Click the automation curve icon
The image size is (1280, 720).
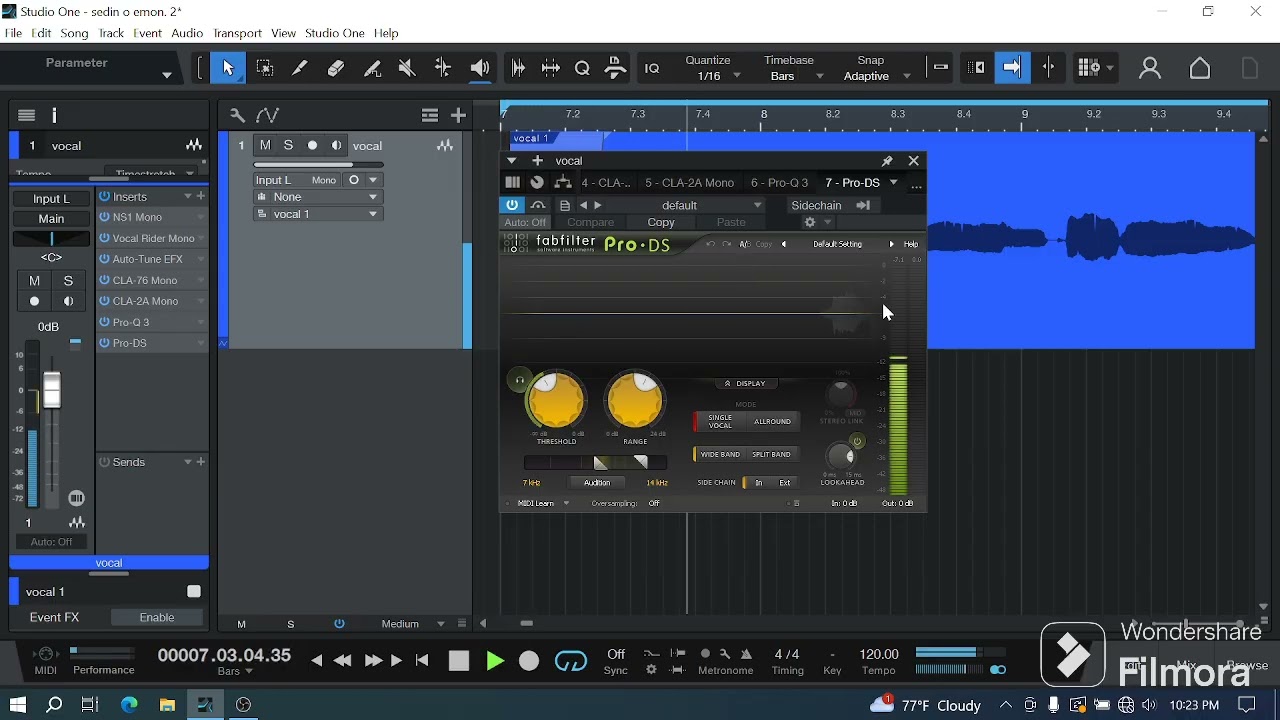click(x=268, y=116)
